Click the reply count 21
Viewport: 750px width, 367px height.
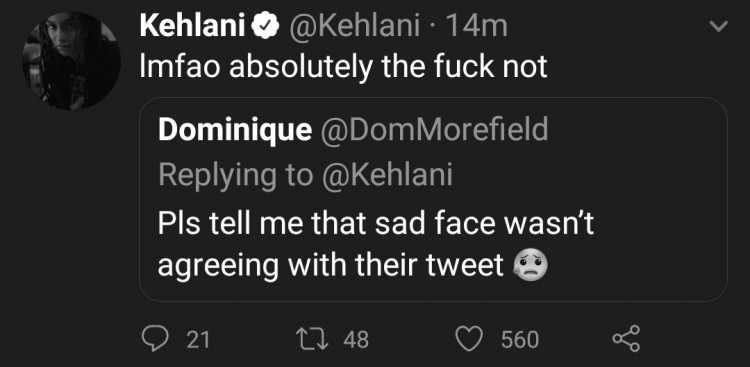pos(198,340)
